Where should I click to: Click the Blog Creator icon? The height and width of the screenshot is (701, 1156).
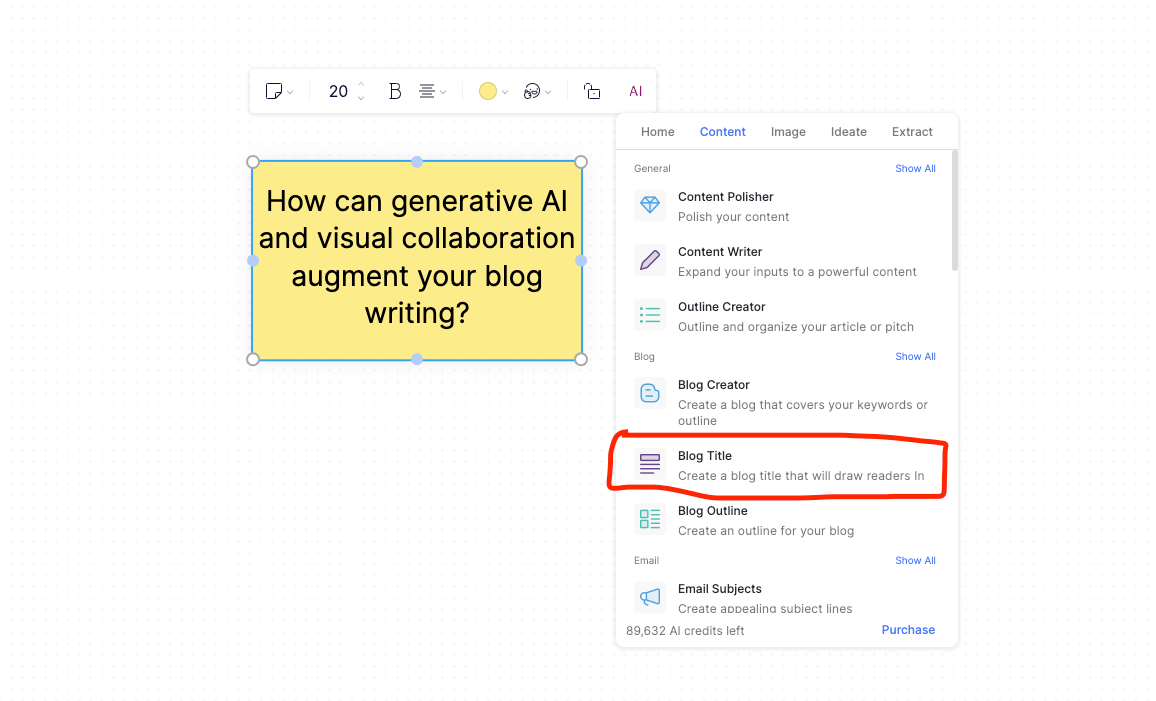click(650, 393)
